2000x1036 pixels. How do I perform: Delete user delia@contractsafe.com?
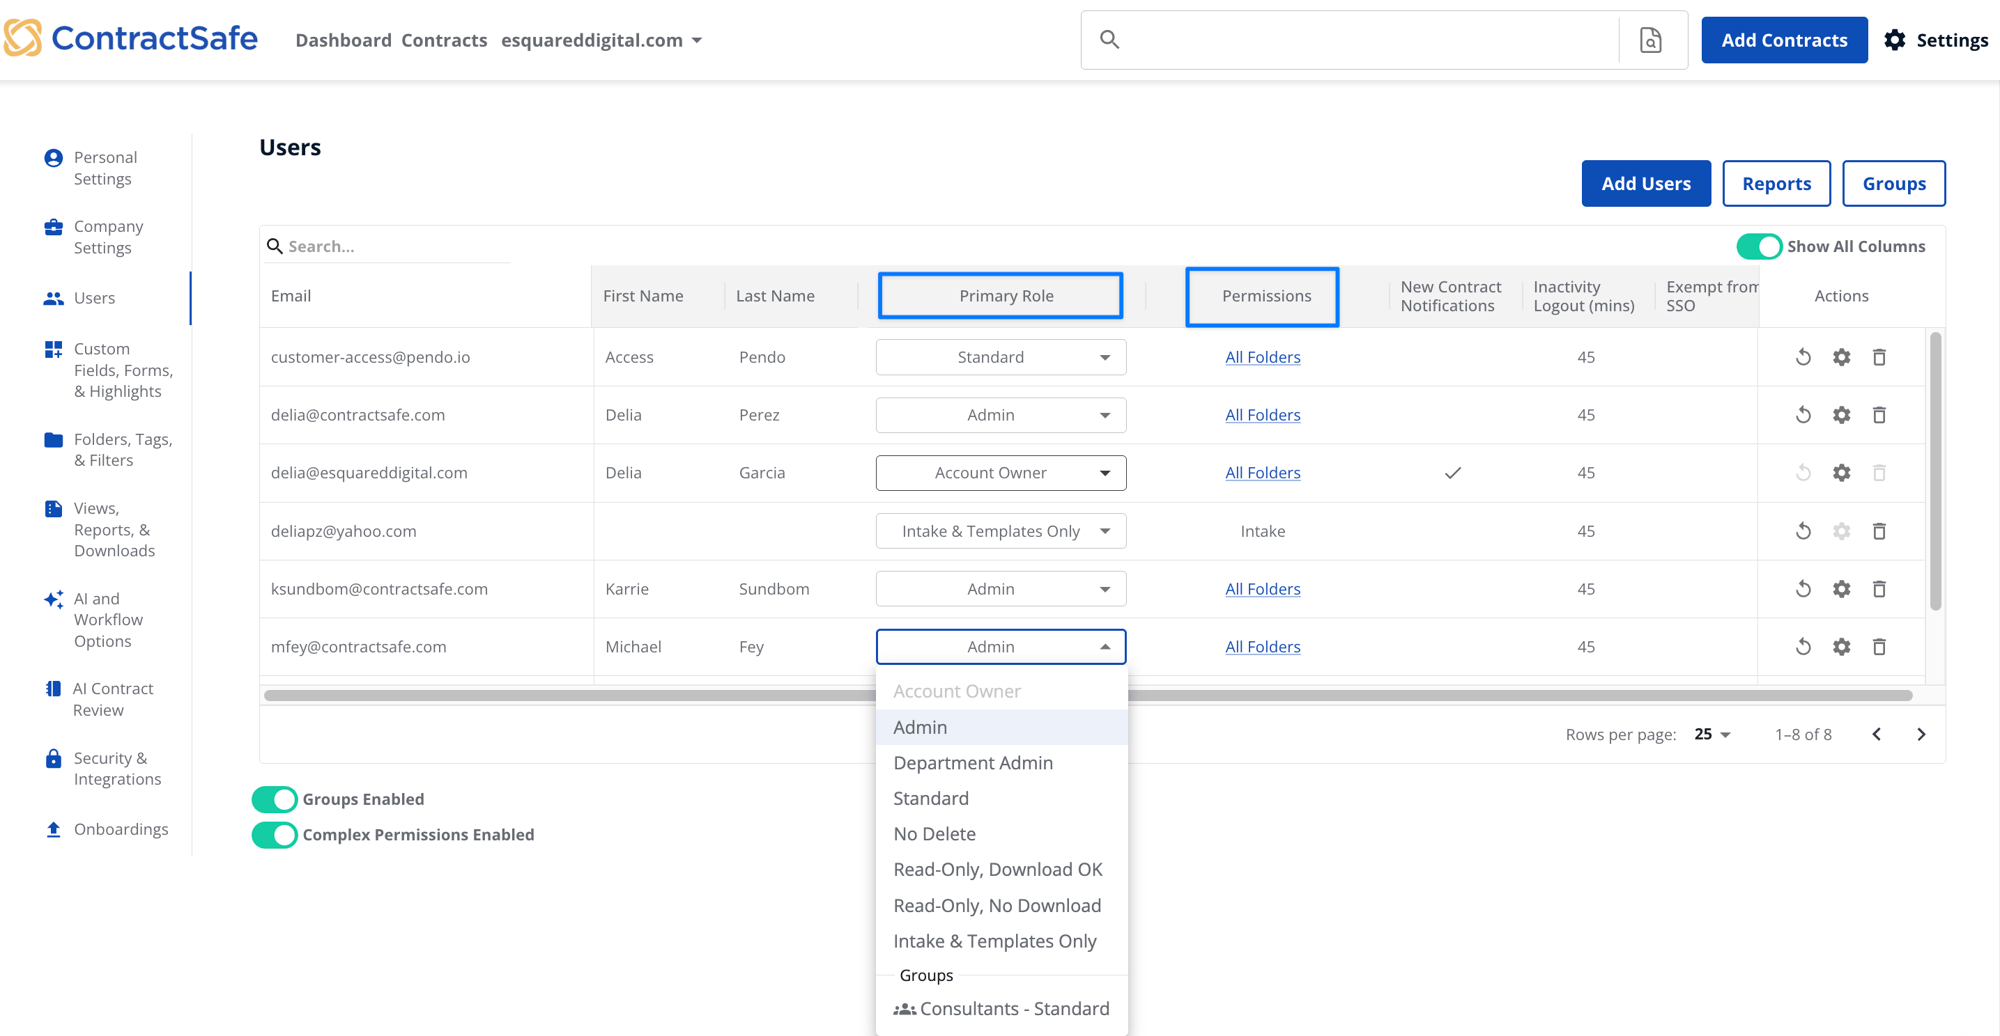point(1879,415)
